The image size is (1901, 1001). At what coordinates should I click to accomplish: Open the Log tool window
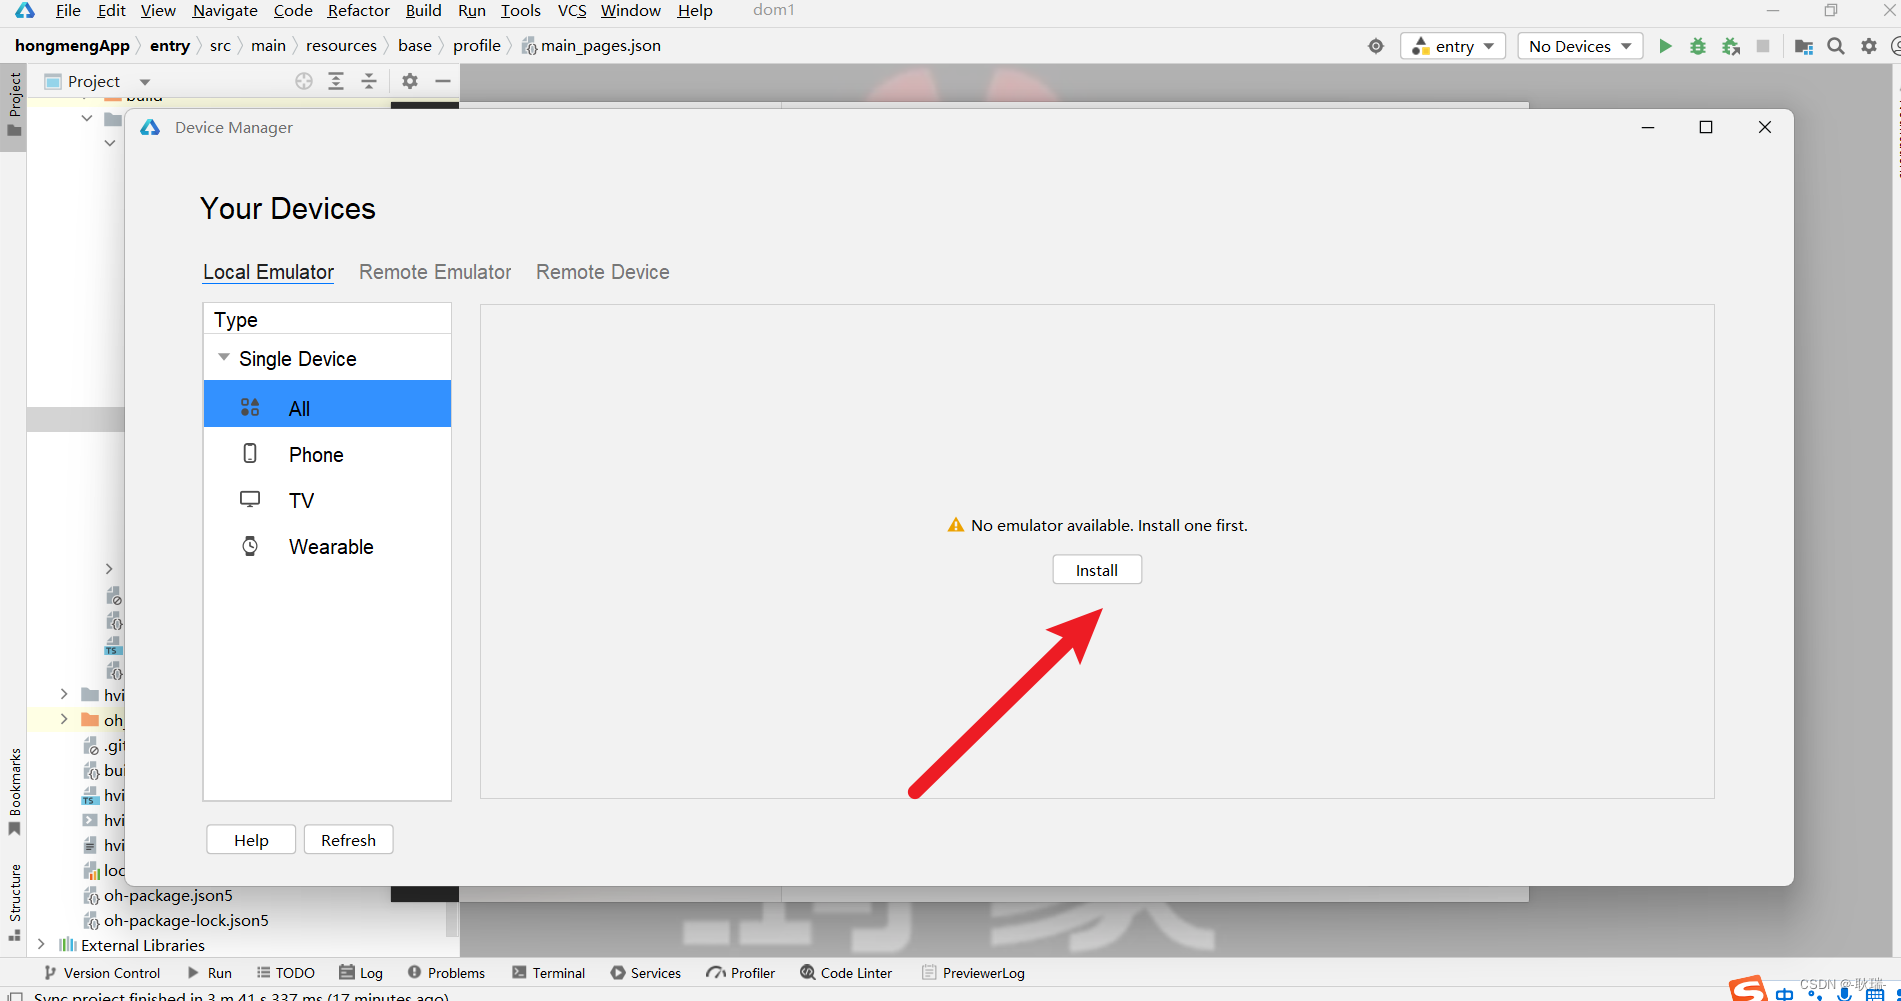click(361, 973)
